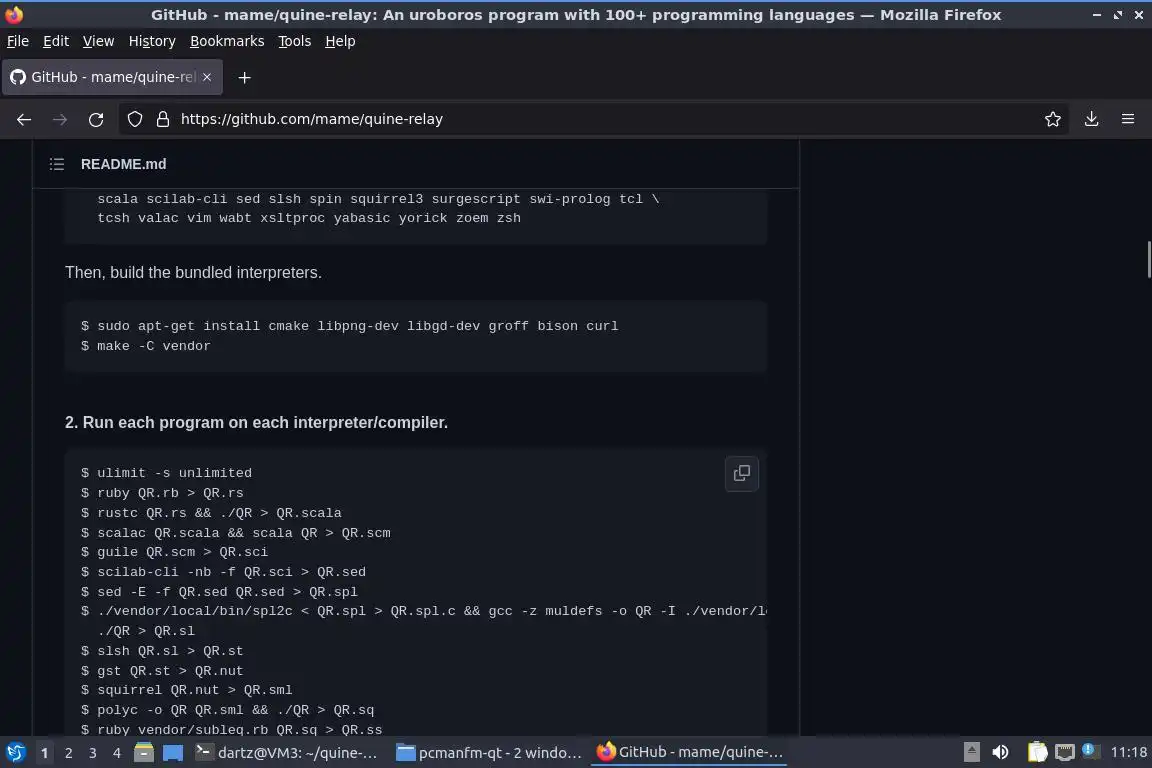Open the Tools menu

coord(295,41)
